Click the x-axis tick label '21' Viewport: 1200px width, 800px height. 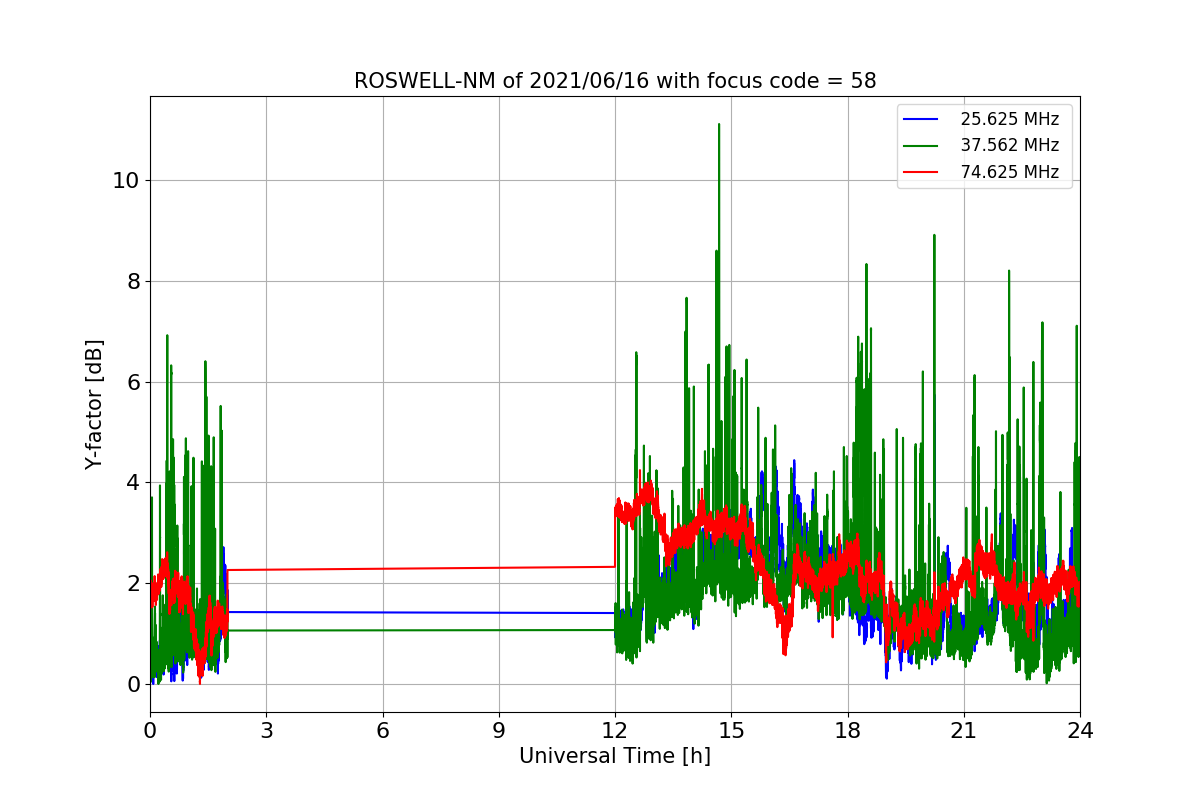coord(963,731)
